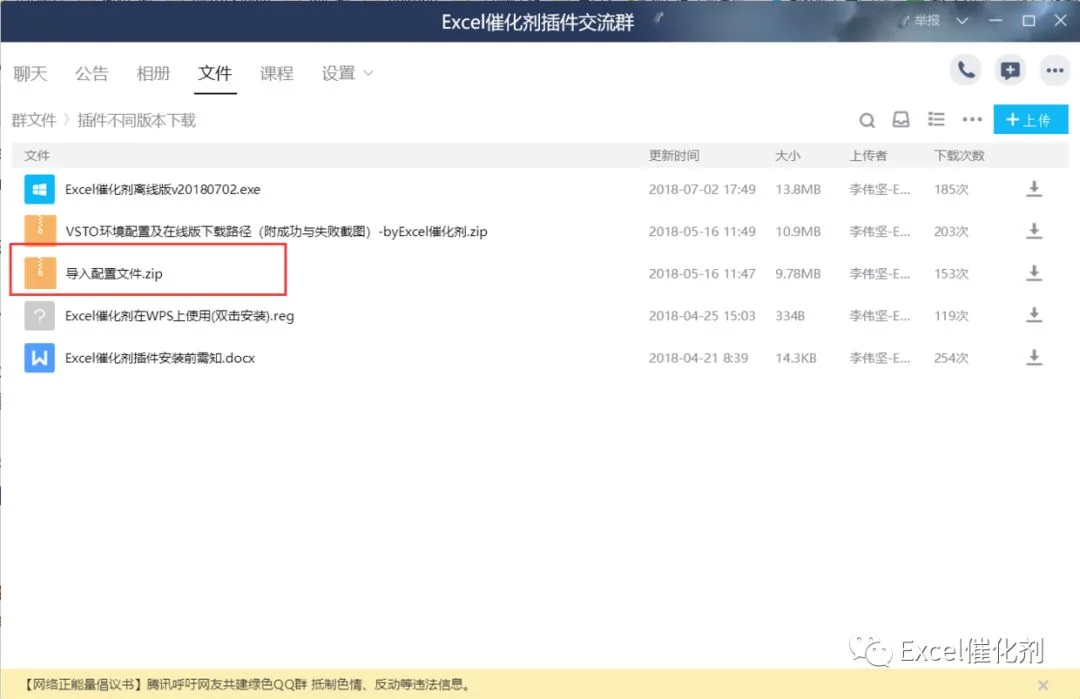1080x699 pixels.
Task: Download the VSTO环境配置 zip file
Action: (x=1033, y=231)
